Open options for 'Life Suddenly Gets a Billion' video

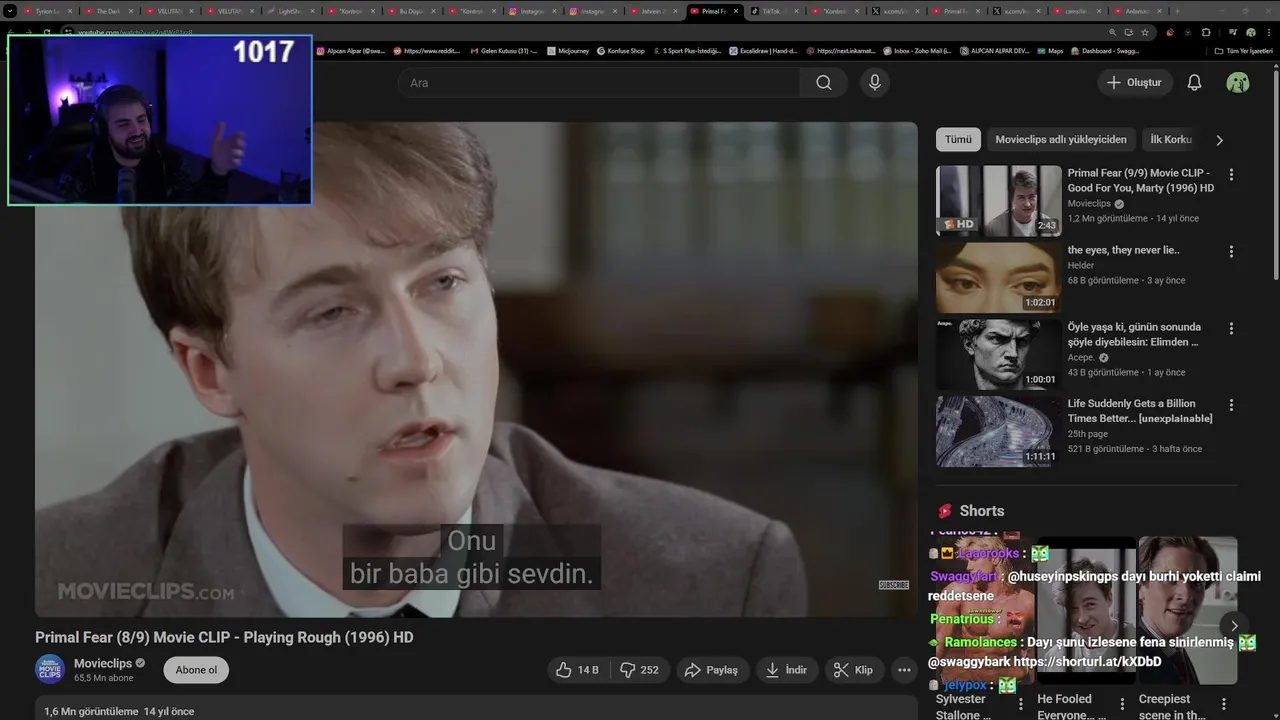(x=1231, y=405)
